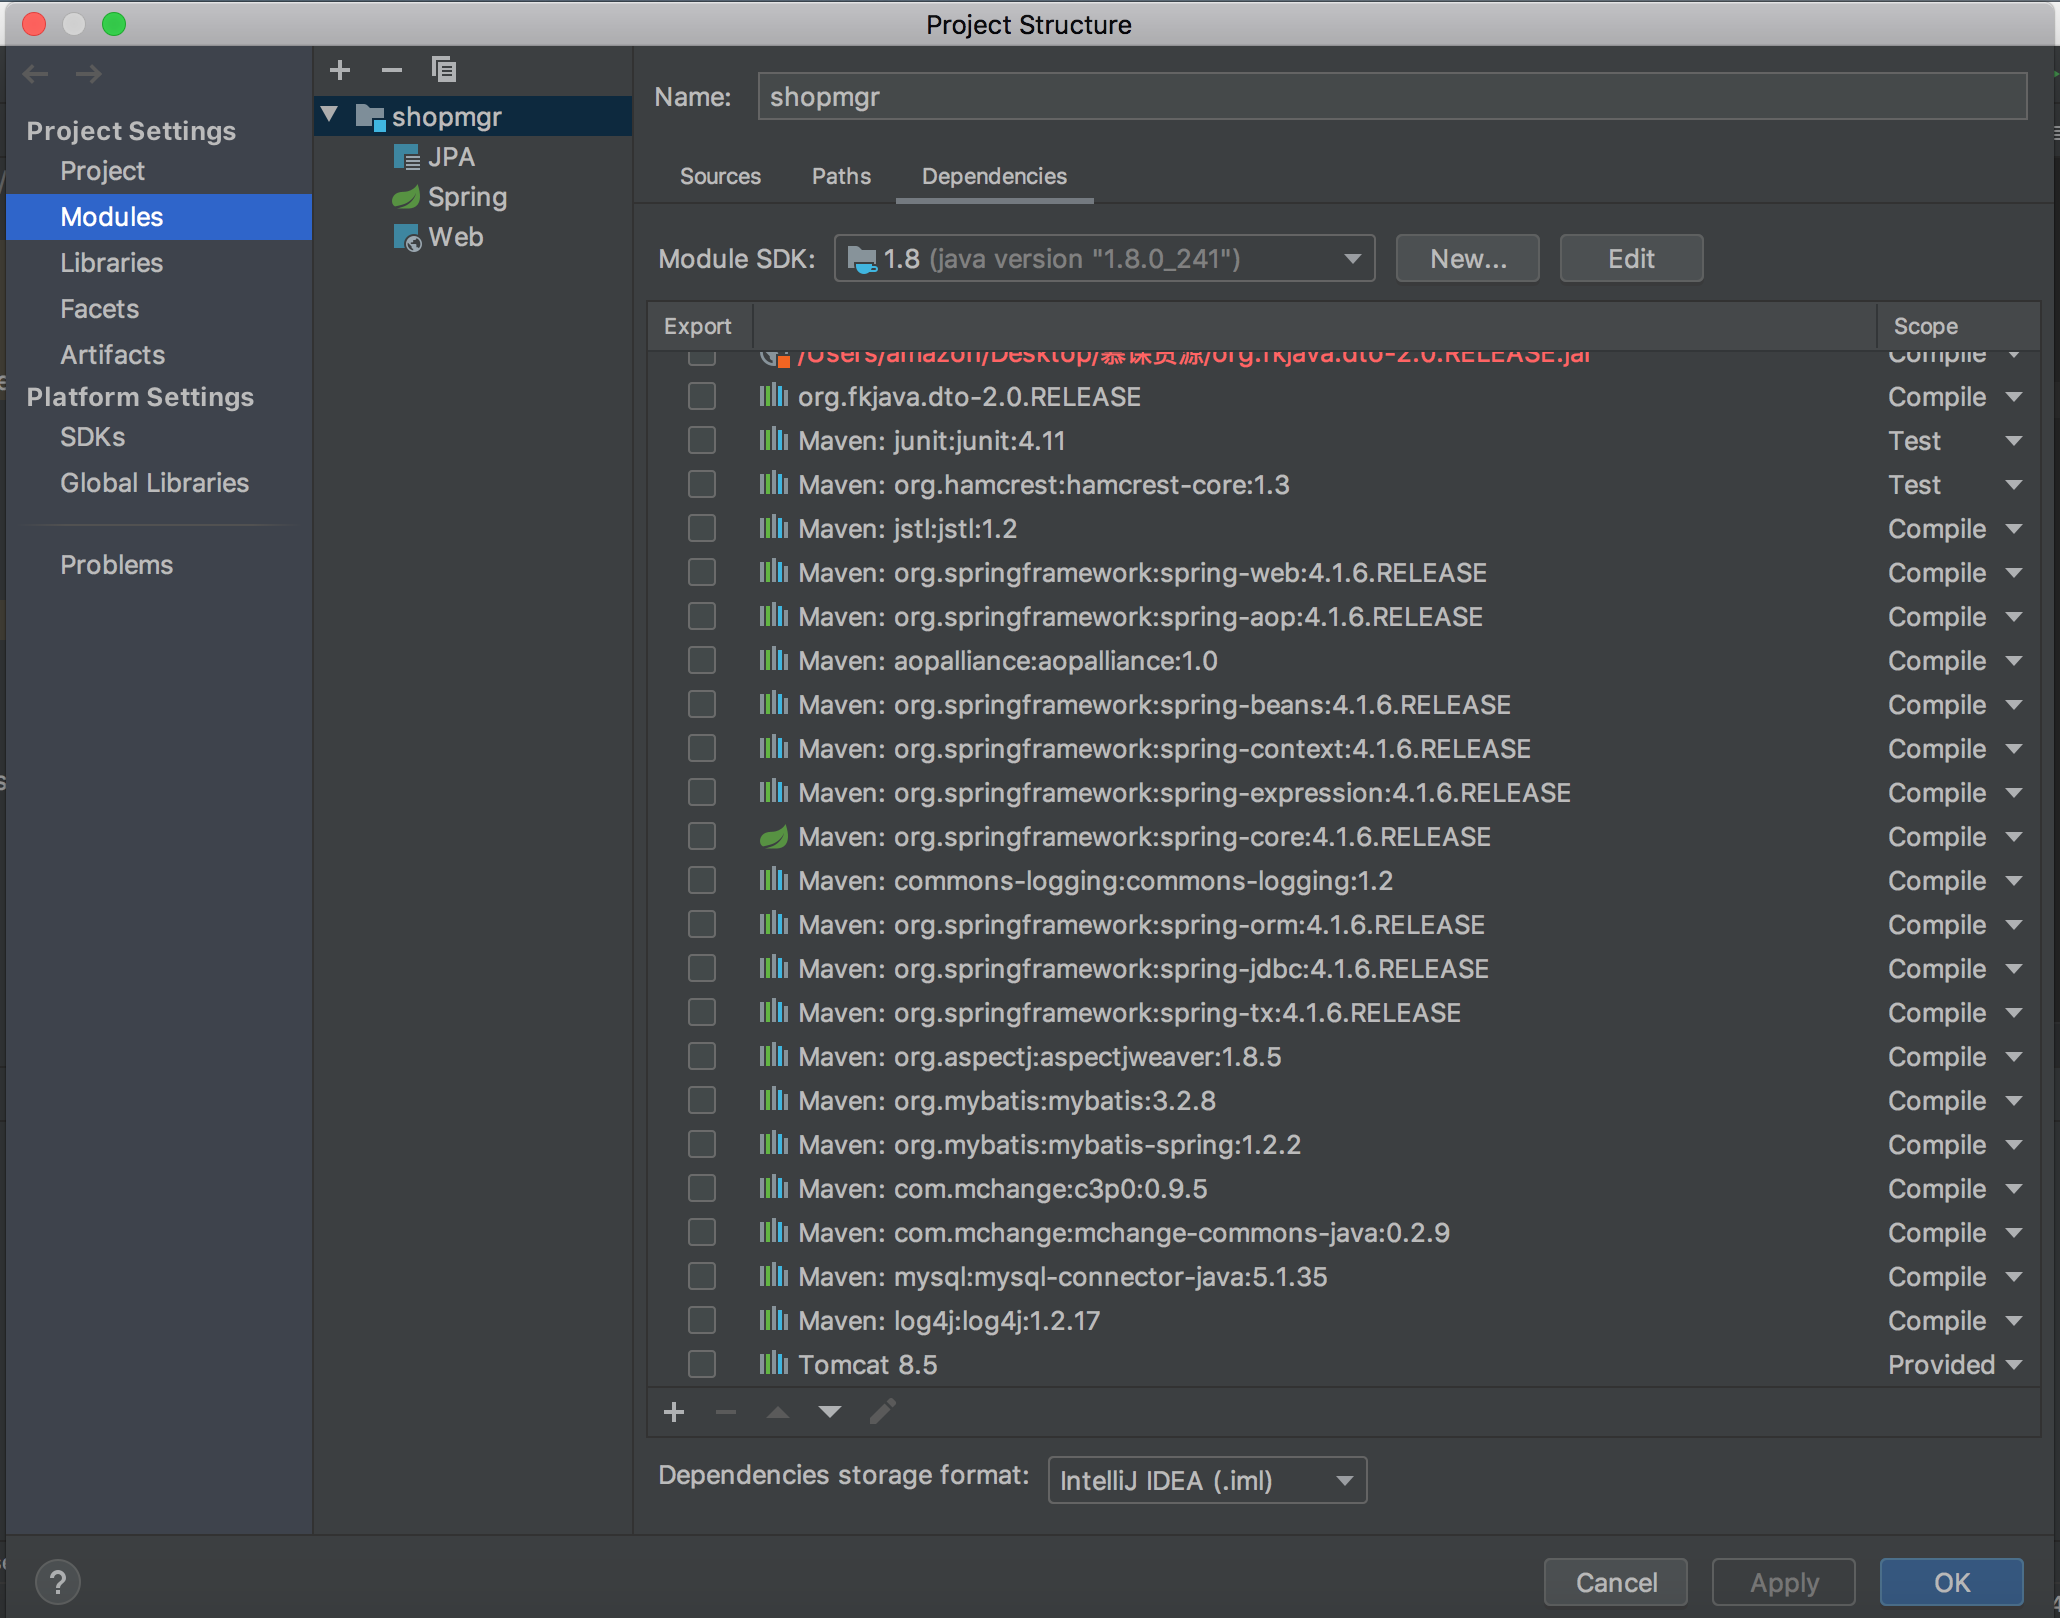Image resolution: width=2060 pixels, height=1618 pixels.
Task: Click the help question mark icon
Action: pyautogui.click(x=58, y=1582)
